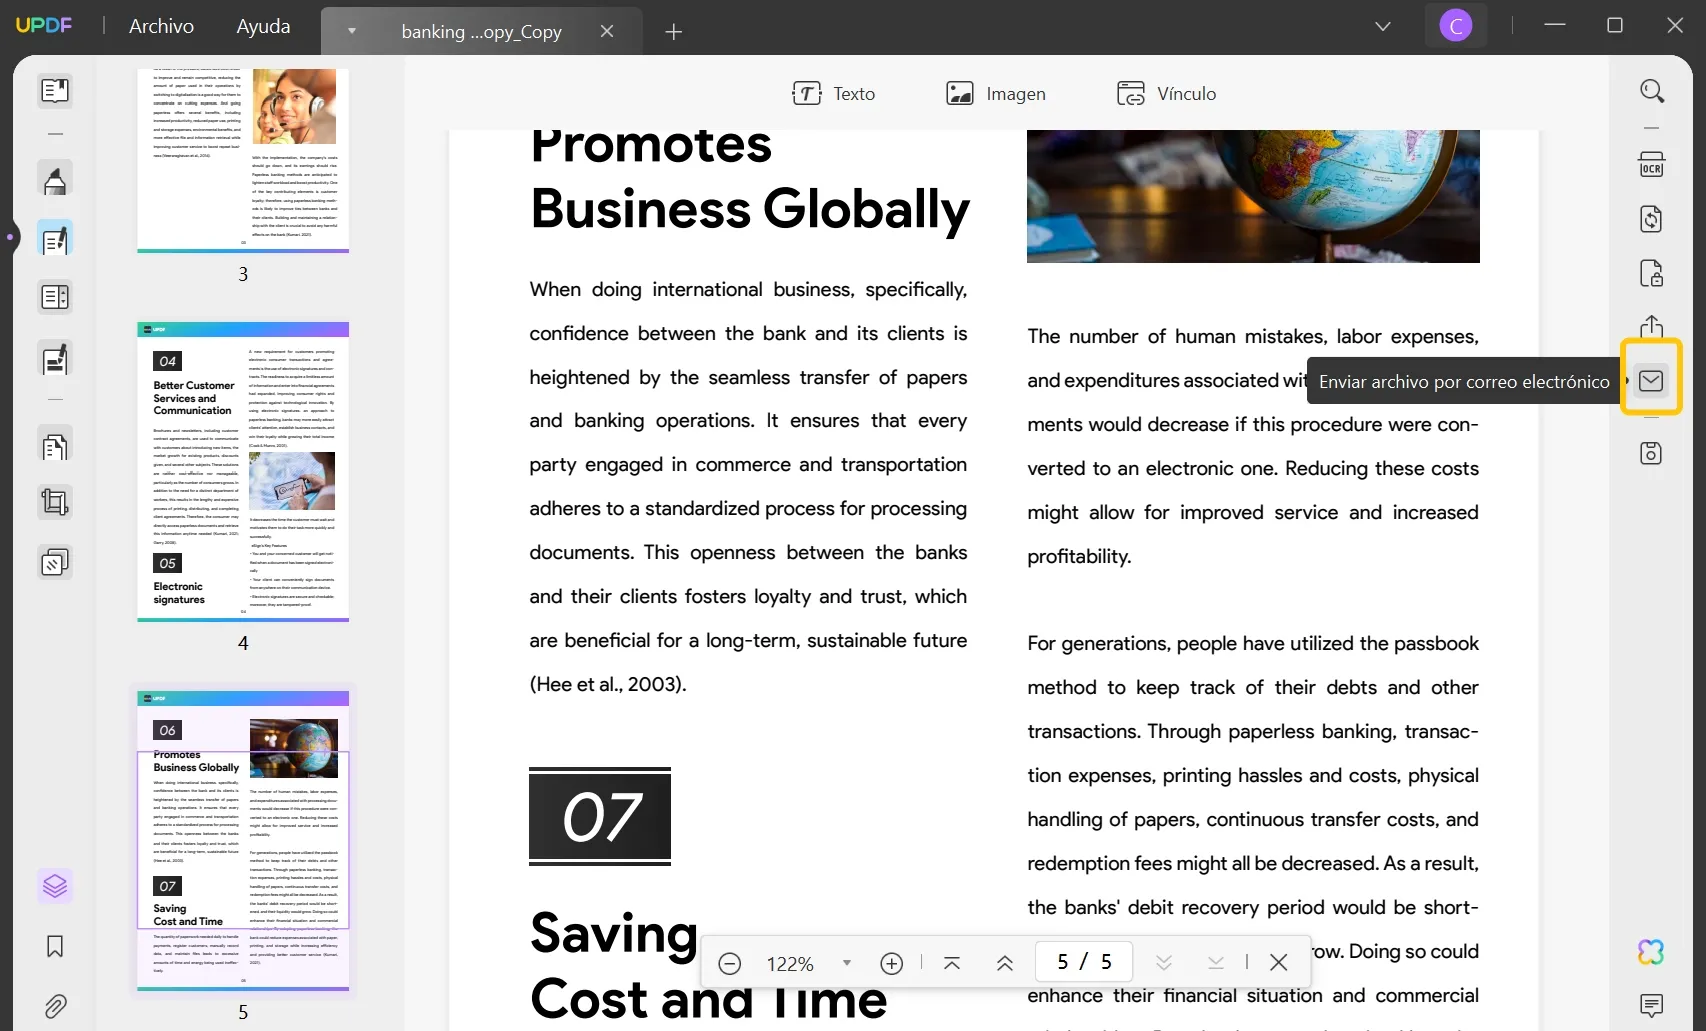Send file by email envelope icon
This screenshot has height=1031, width=1706.
point(1652,380)
